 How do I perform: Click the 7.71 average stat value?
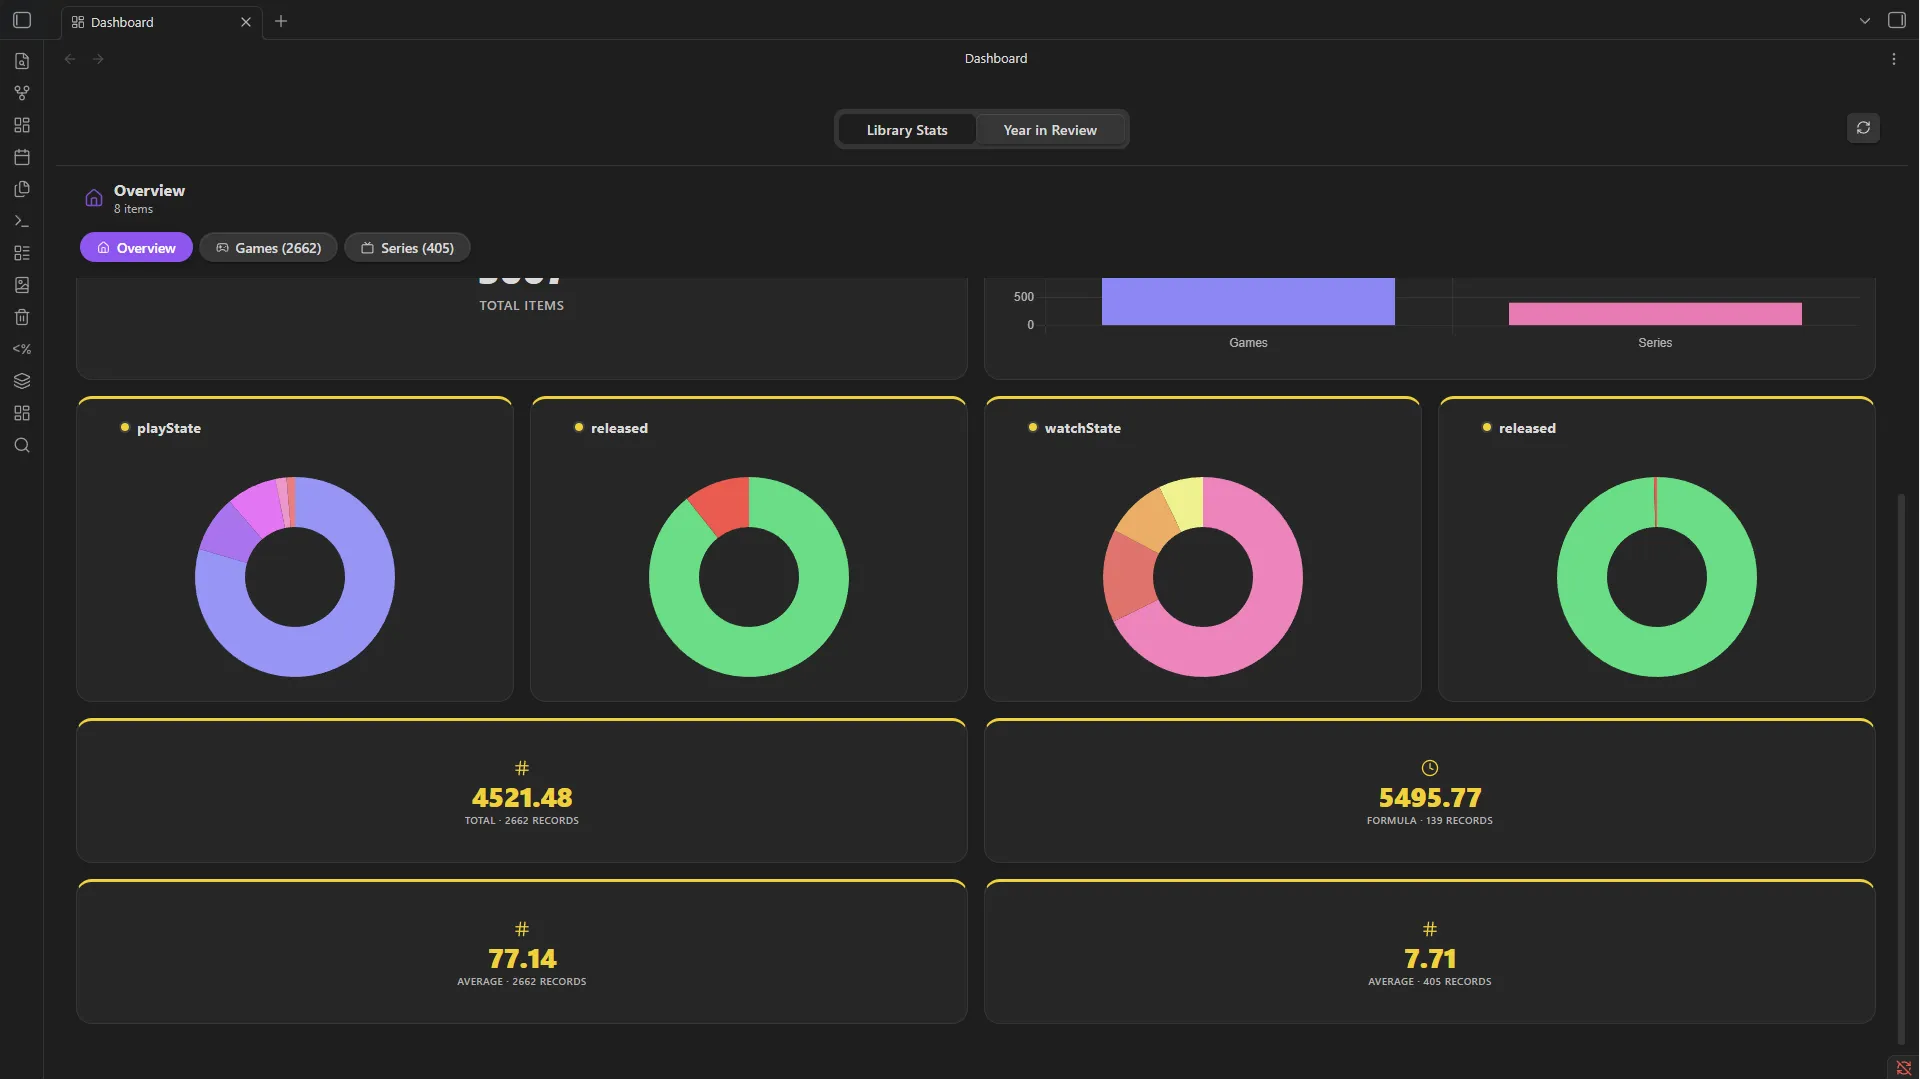pos(1430,959)
